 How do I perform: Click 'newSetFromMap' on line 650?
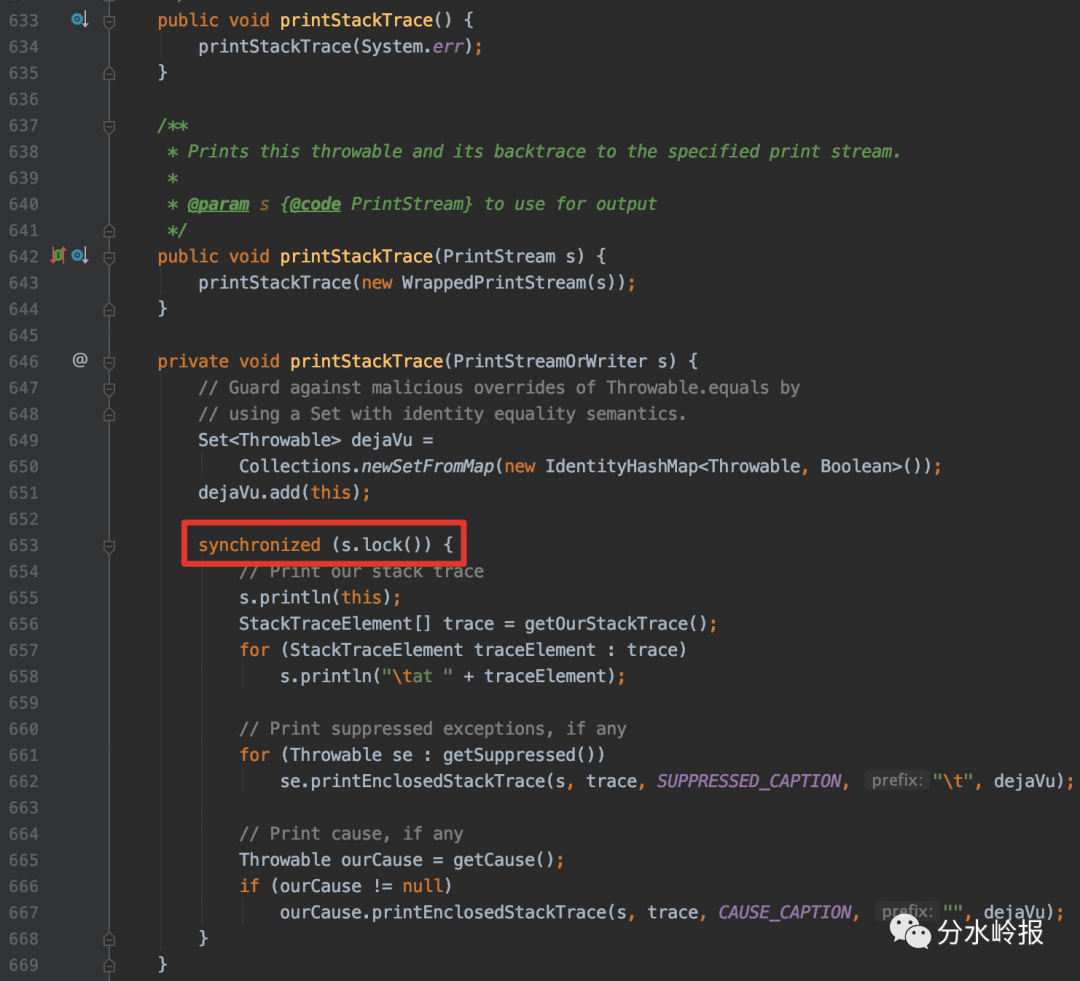point(428,466)
